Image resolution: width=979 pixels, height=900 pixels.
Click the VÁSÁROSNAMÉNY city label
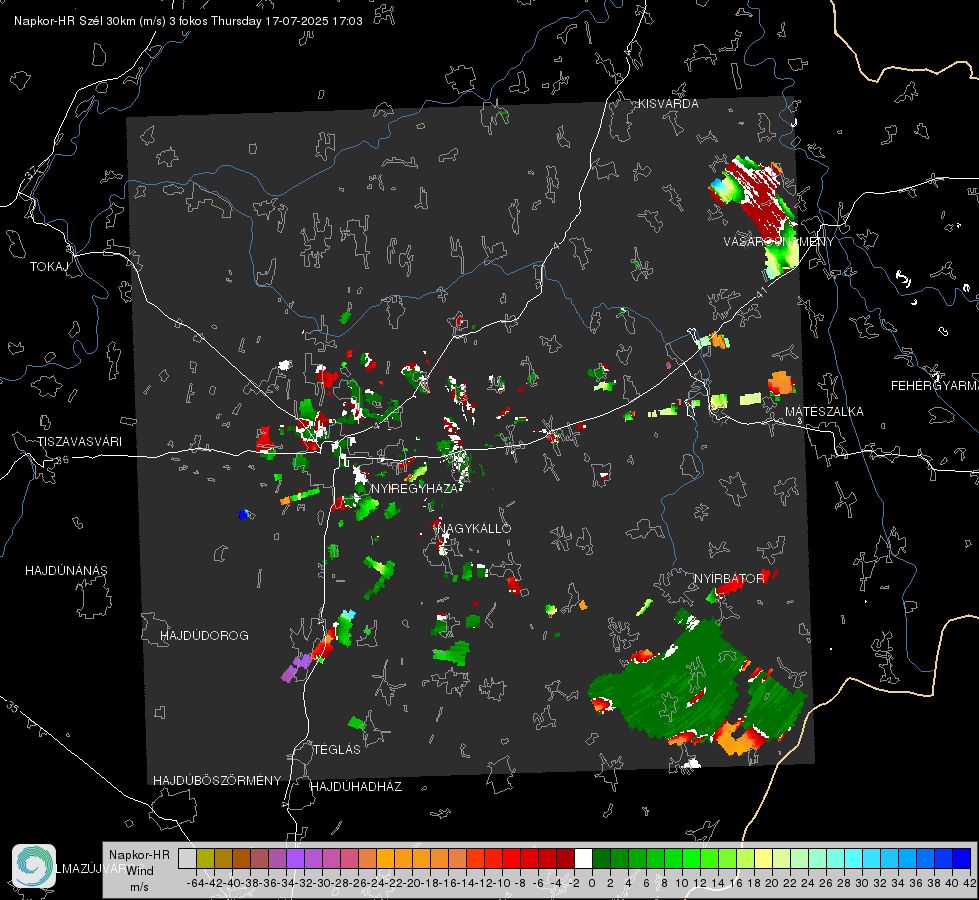(779, 242)
